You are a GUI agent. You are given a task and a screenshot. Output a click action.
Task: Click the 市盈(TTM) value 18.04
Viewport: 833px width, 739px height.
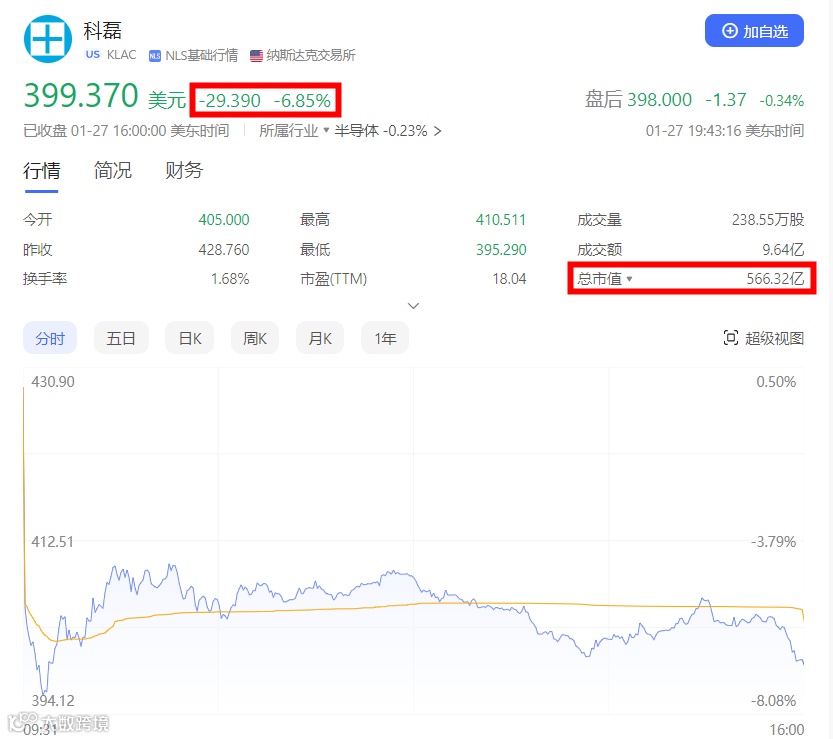(x=509, y=278)
